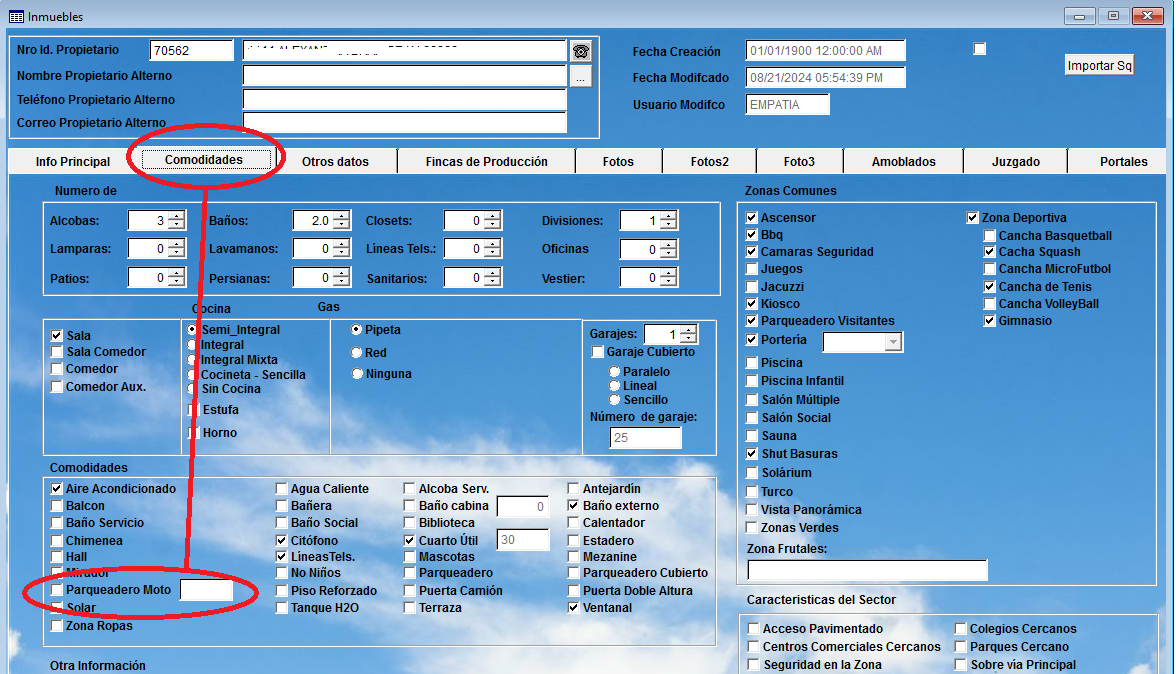1176x674 pixels.
Task: Uncheck the Sala checkbox
Action: click(x=56, y=335)
